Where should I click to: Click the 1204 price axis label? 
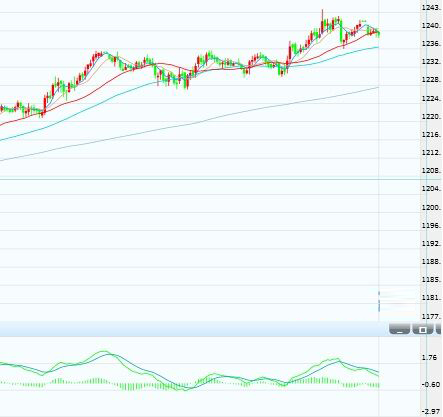(432, 189)
